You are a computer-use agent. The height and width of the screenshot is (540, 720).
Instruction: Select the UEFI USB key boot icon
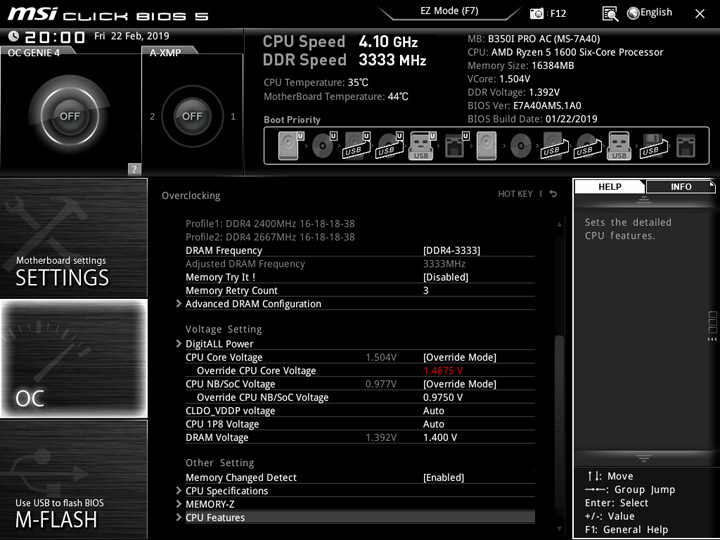pyautogui.click(x=422, y=146)
